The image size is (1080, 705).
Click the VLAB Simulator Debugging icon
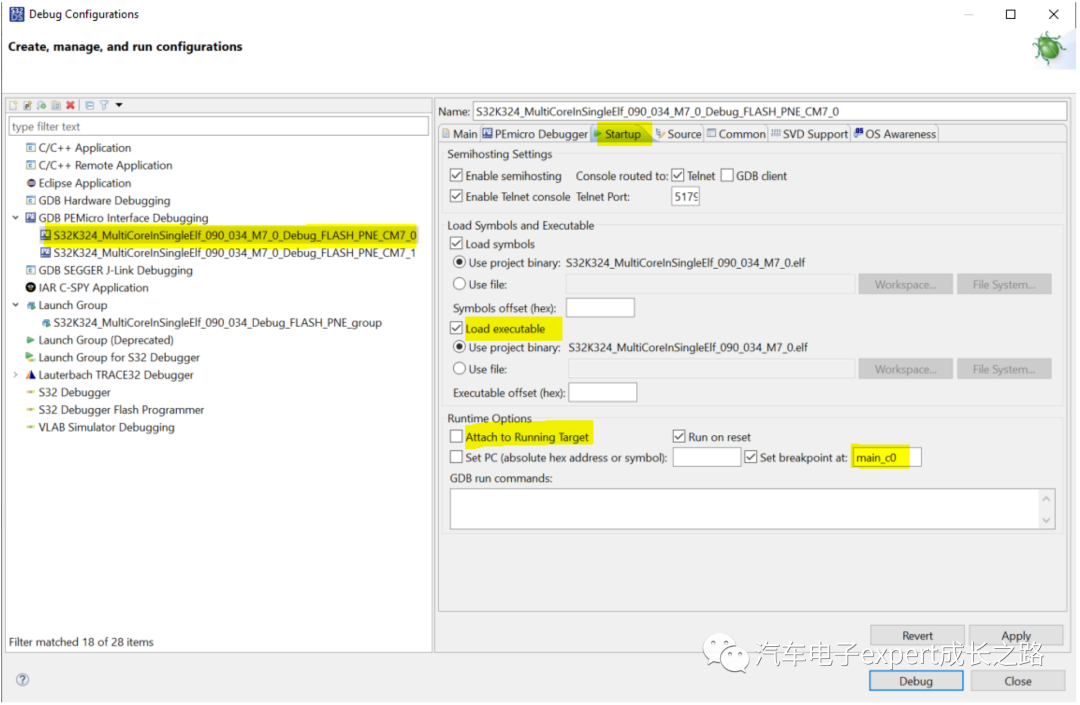pos(30,427)
